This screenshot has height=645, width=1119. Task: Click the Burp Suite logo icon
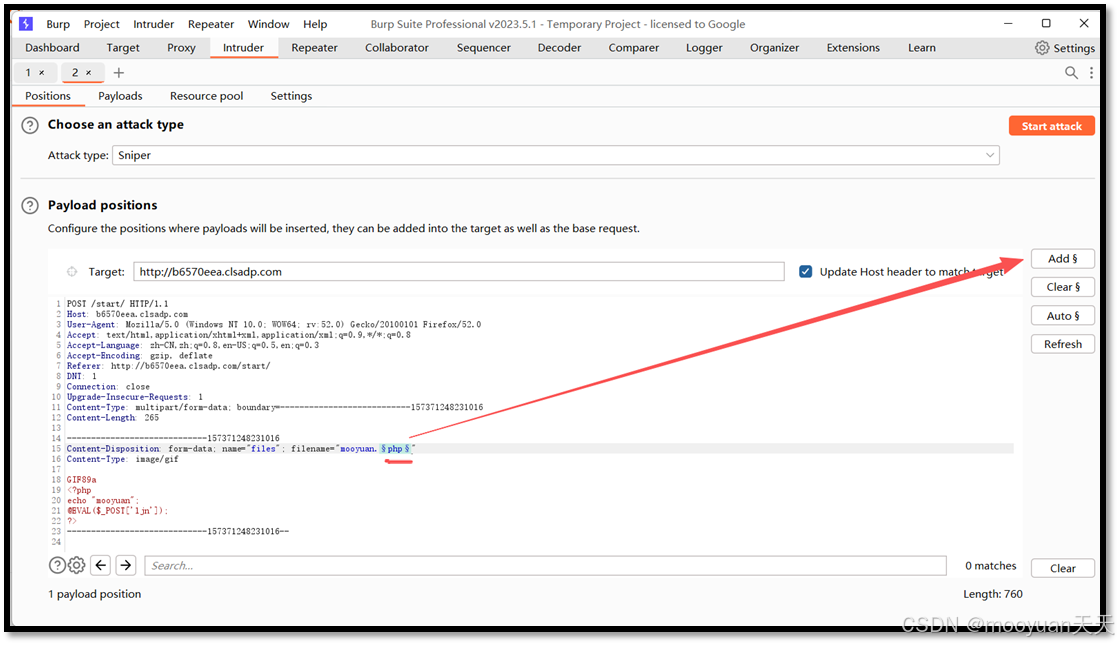click(26, 24)
